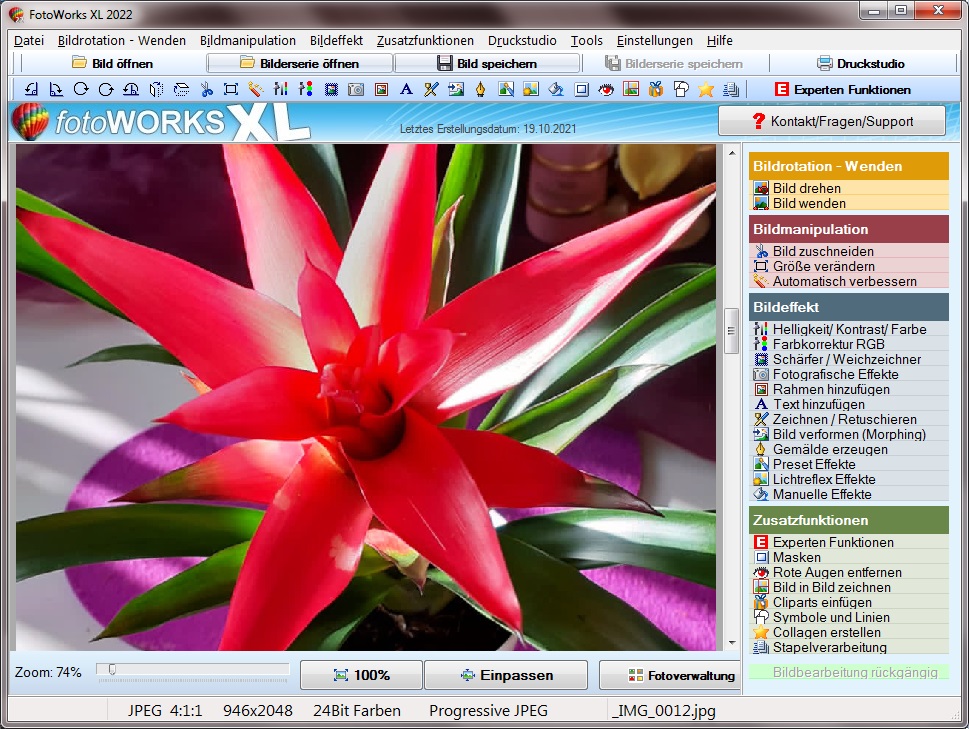Open the Druckstudio menu in the menu bar
The width and height of the screenshot is (969, 729).
(x=522, y=41)
